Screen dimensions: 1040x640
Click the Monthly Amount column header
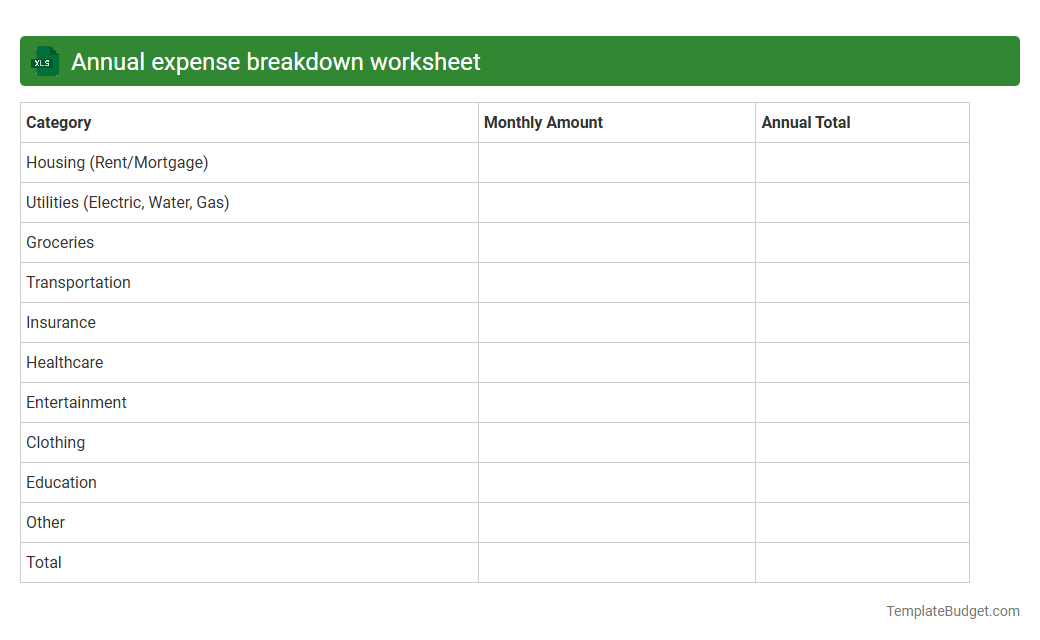[x=543, y=122]
